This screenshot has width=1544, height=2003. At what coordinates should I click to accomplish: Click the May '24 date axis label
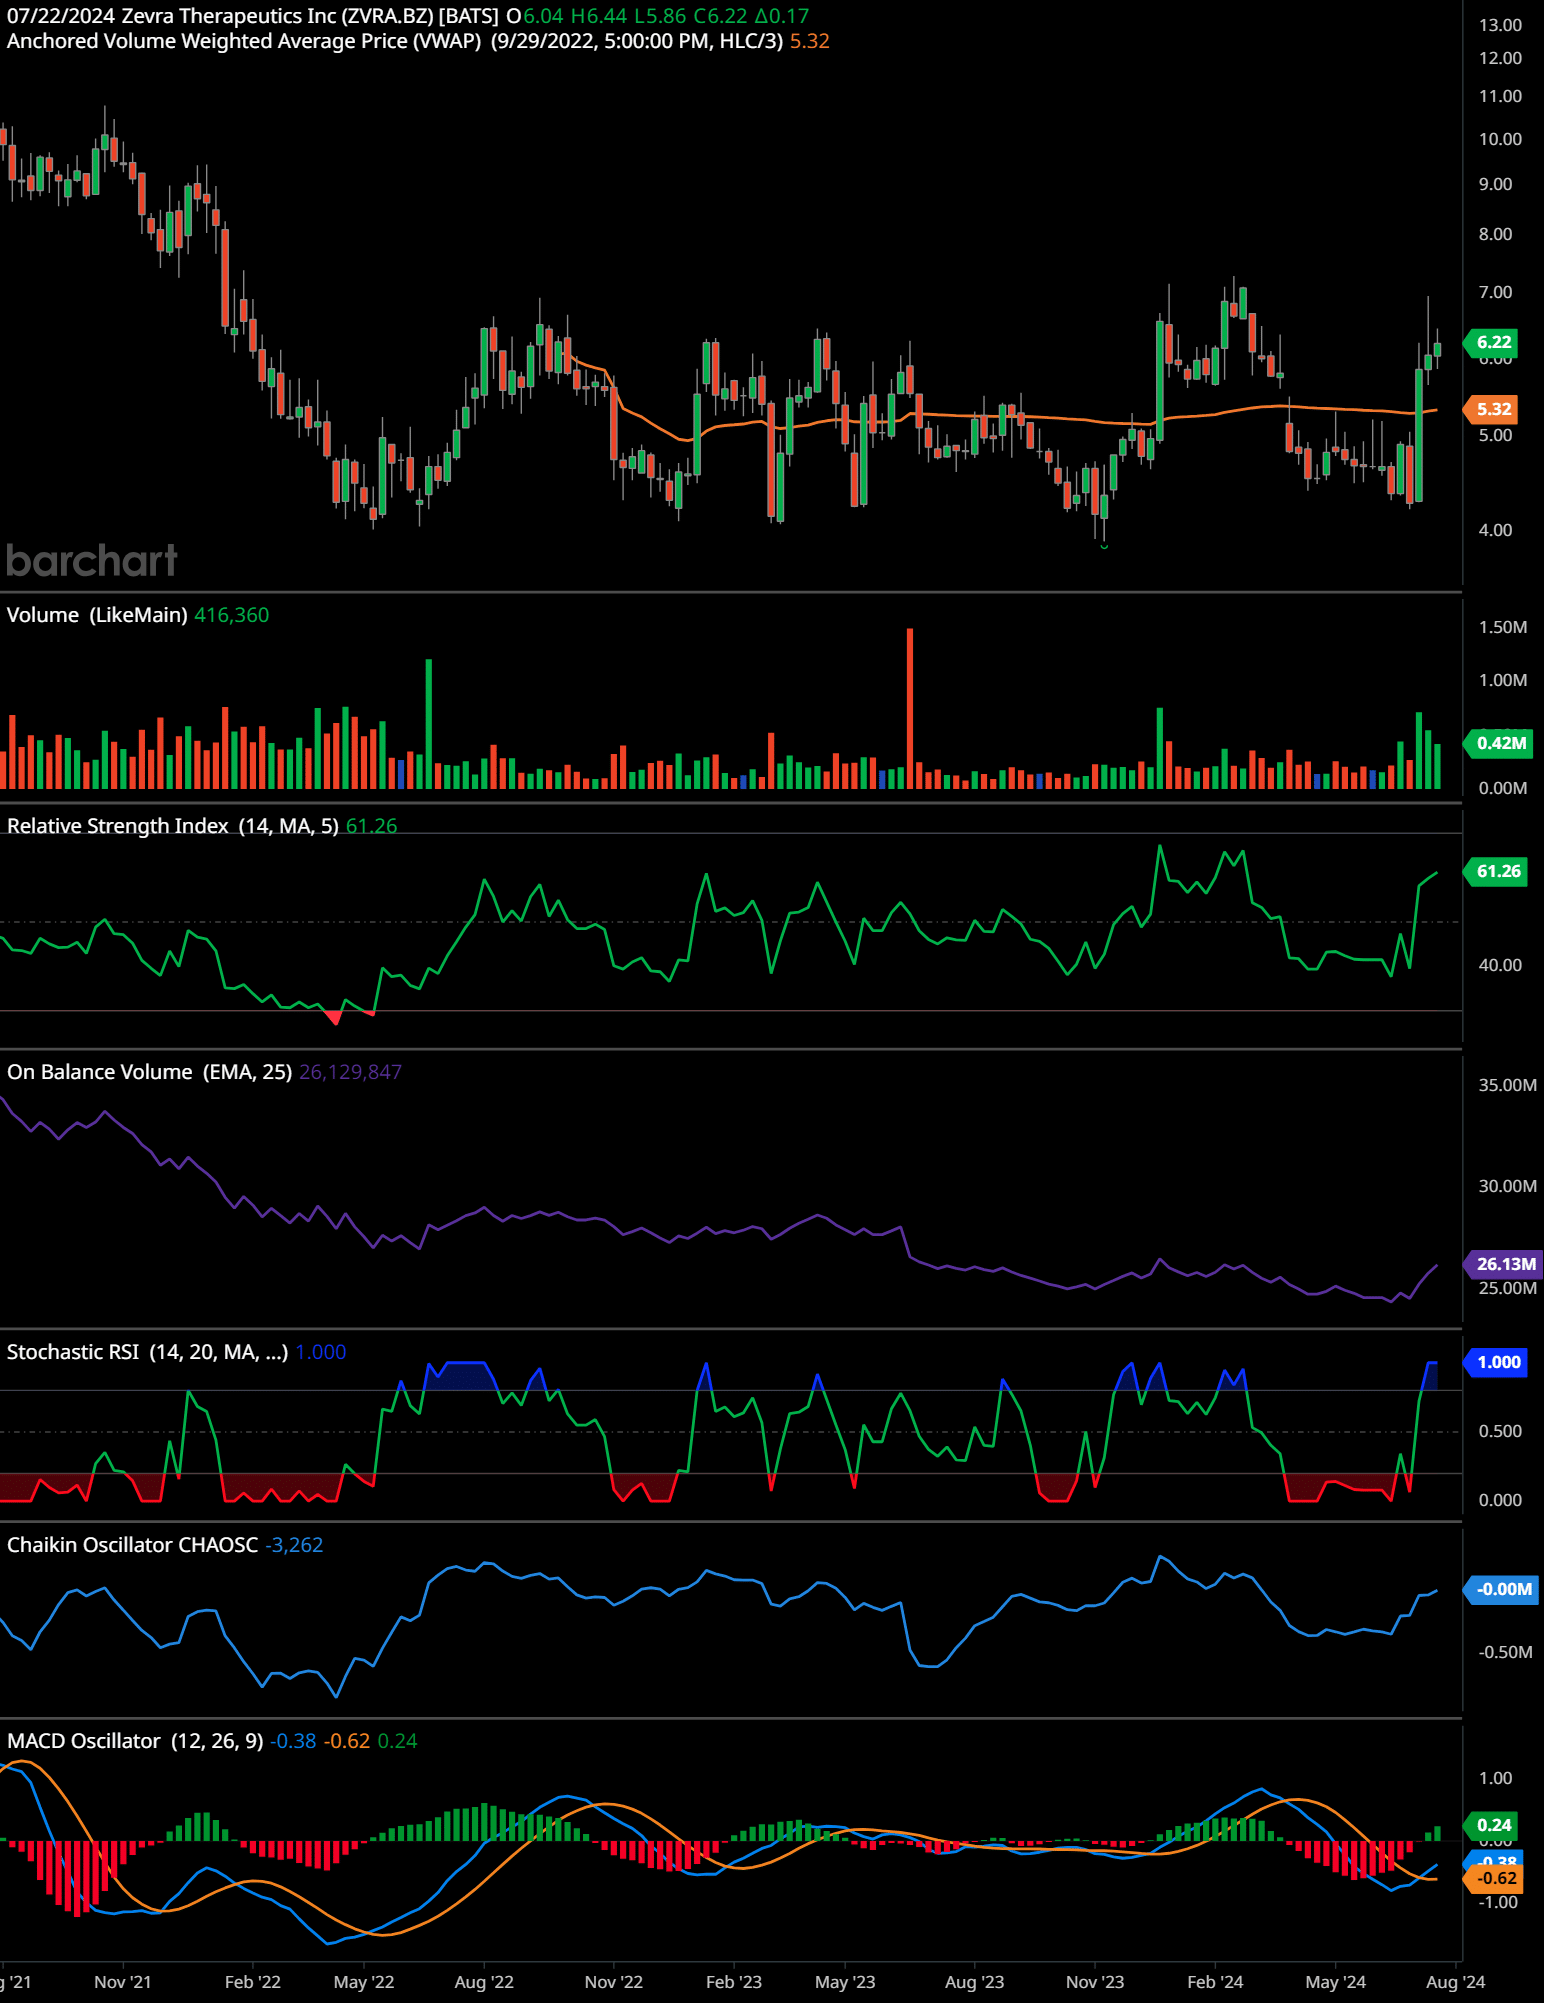(1336, 1982)
